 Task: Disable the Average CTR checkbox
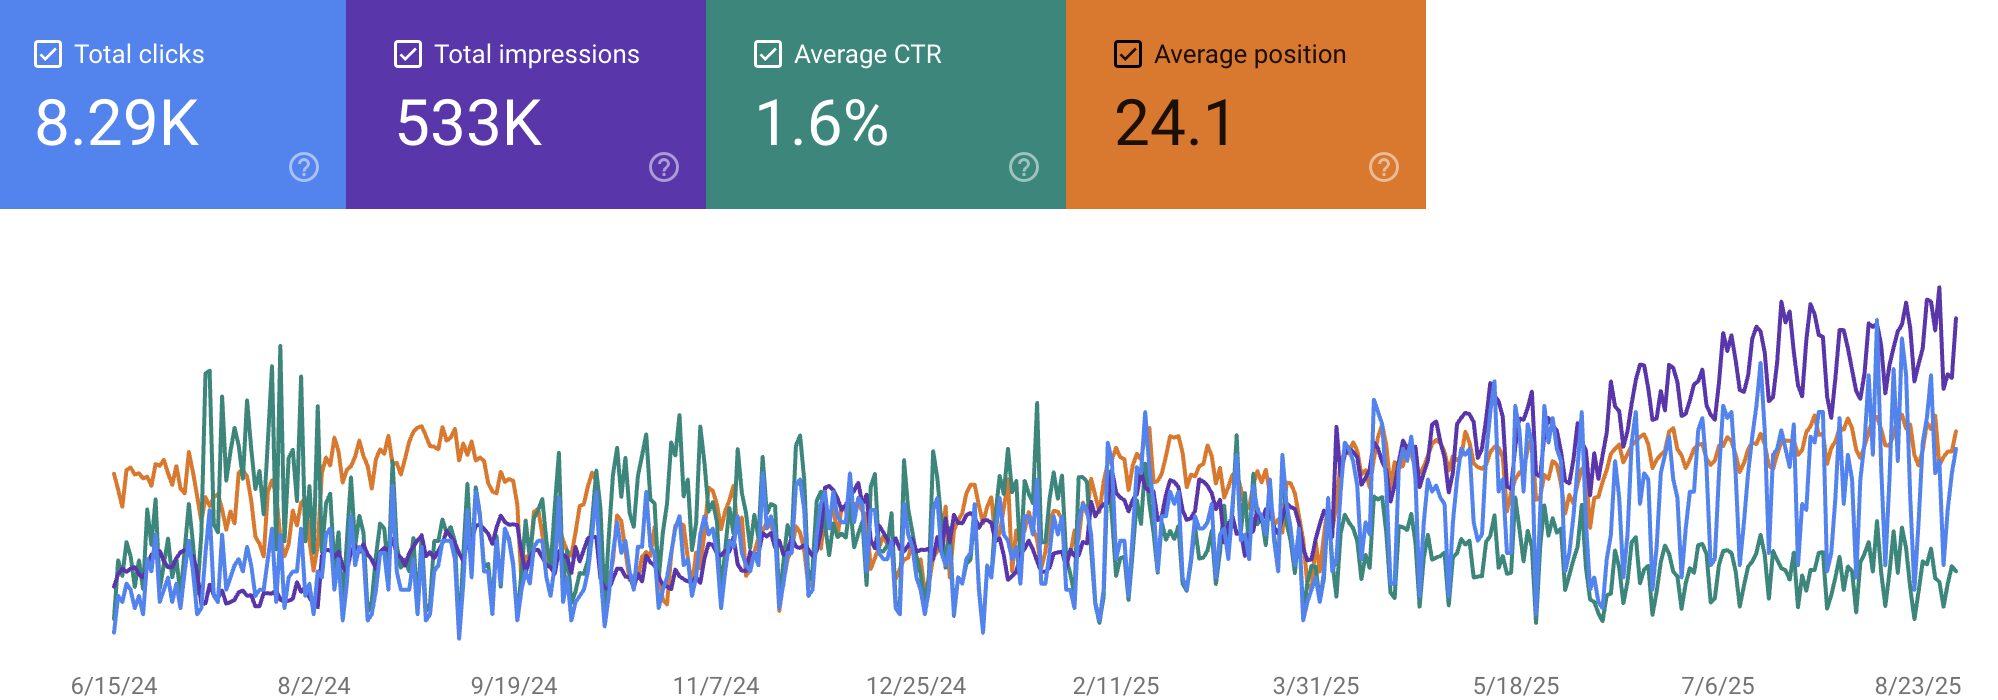(x=768, y=54)
